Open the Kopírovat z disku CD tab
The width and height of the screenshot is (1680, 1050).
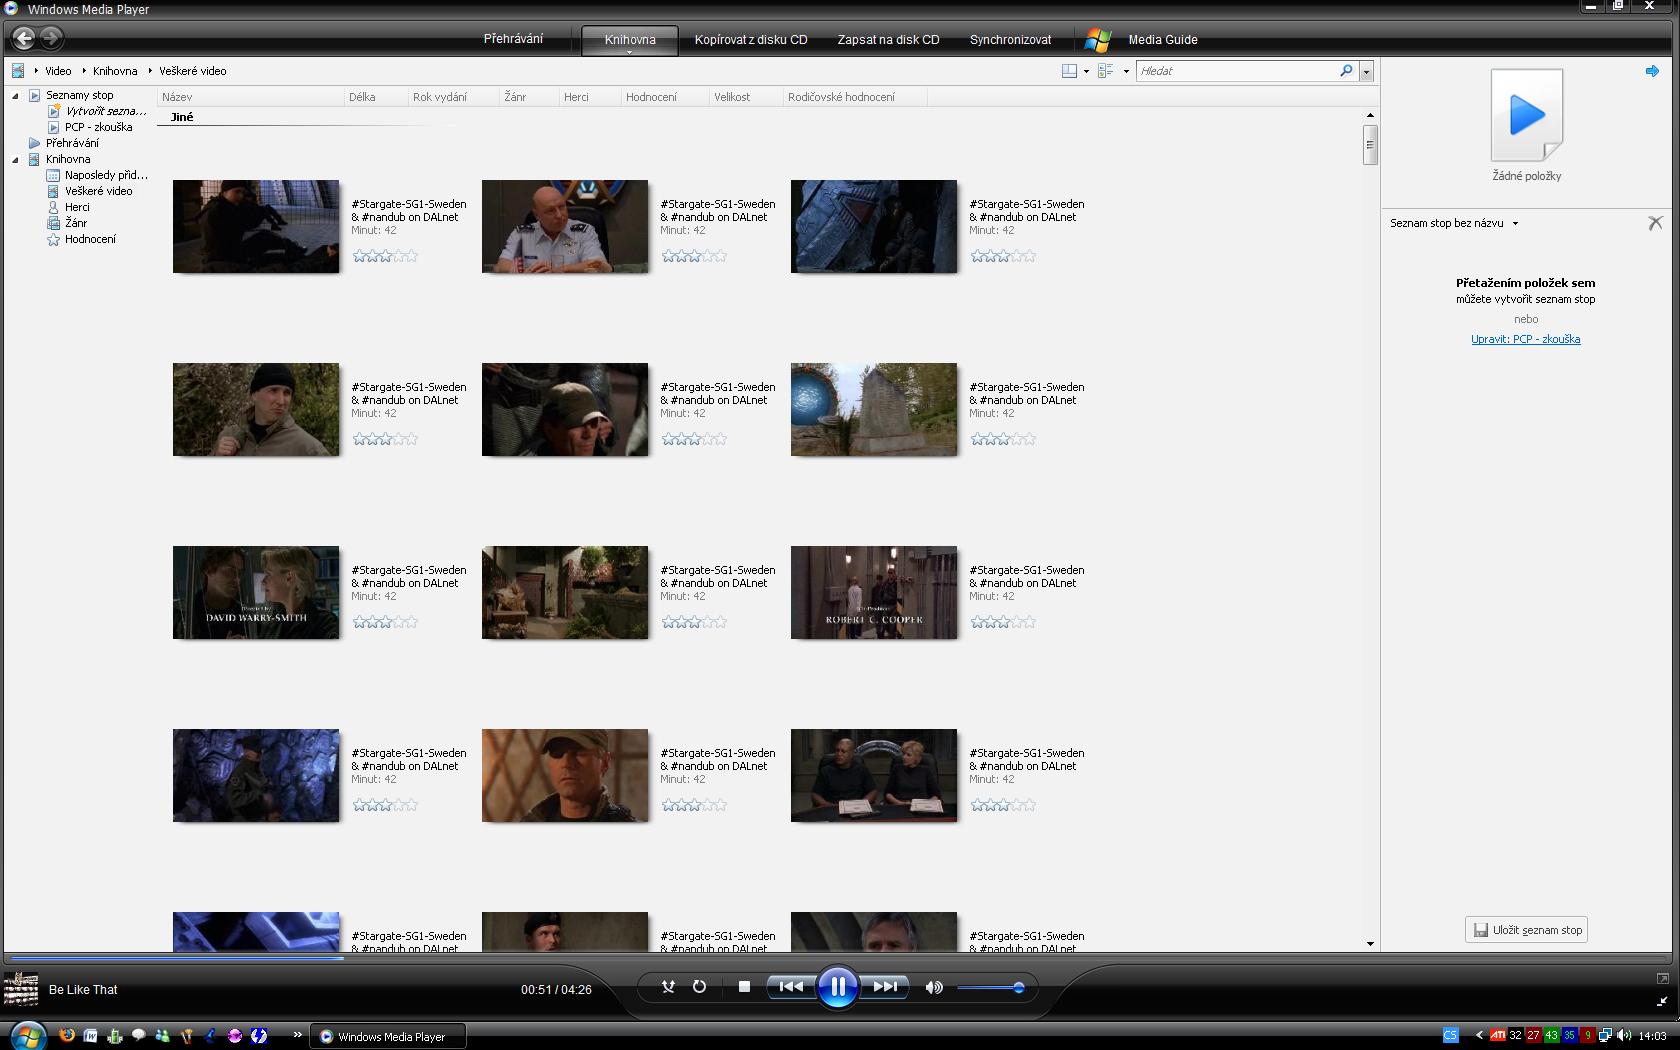pyautogui.click(x=751, y=40)
